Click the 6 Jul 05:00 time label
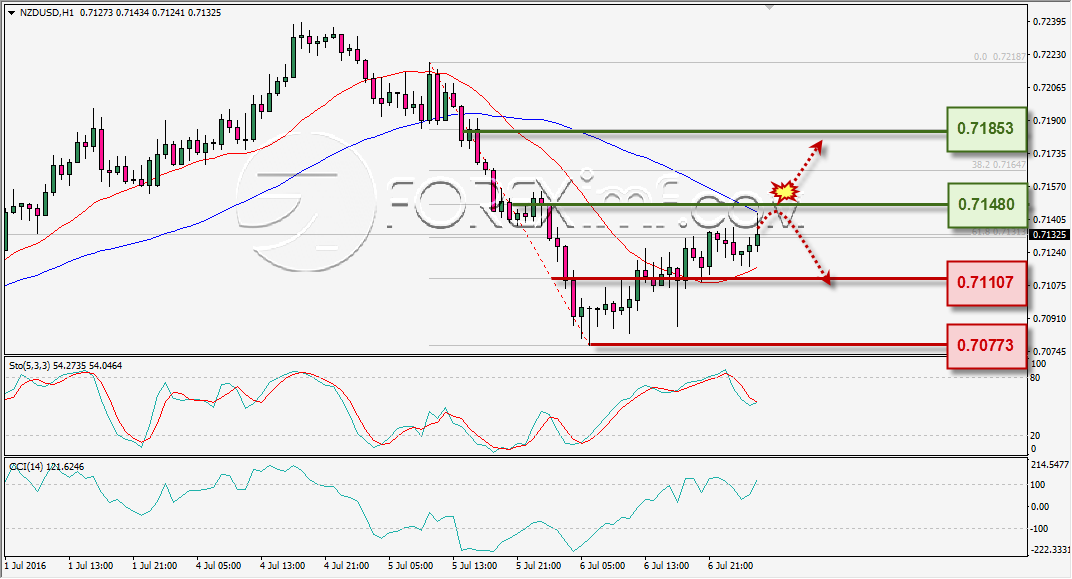1072x579 pixels. pyautogui.click(x=602, y=566)
